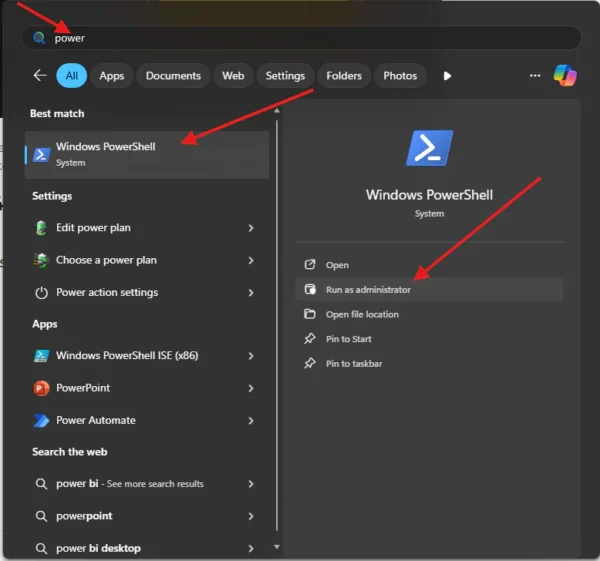Screen dimensions: 600x561
Task: Switch to the Photos filter tab
Action: click(400, 76)
